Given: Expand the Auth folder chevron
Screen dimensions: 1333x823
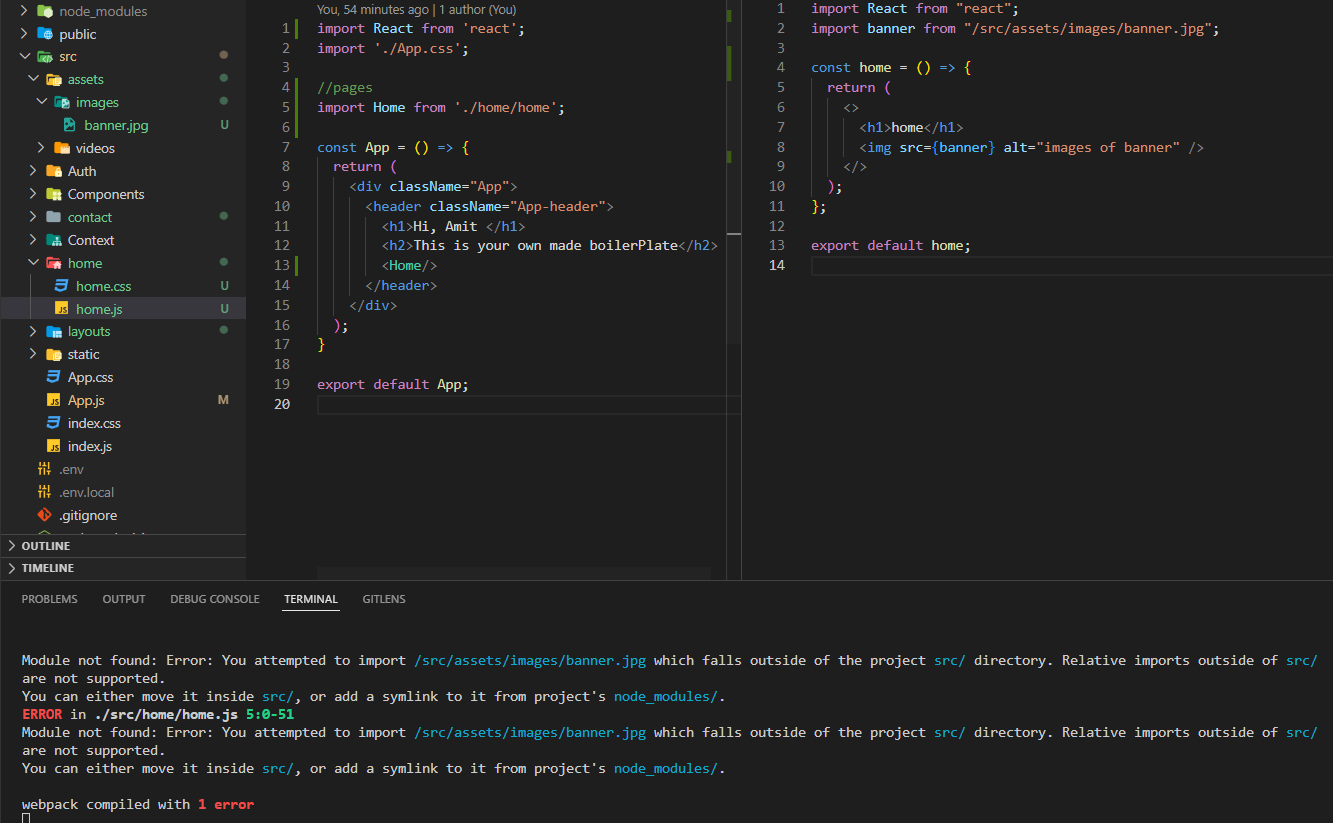Looking at the screenshot, I should click(32, 172).
